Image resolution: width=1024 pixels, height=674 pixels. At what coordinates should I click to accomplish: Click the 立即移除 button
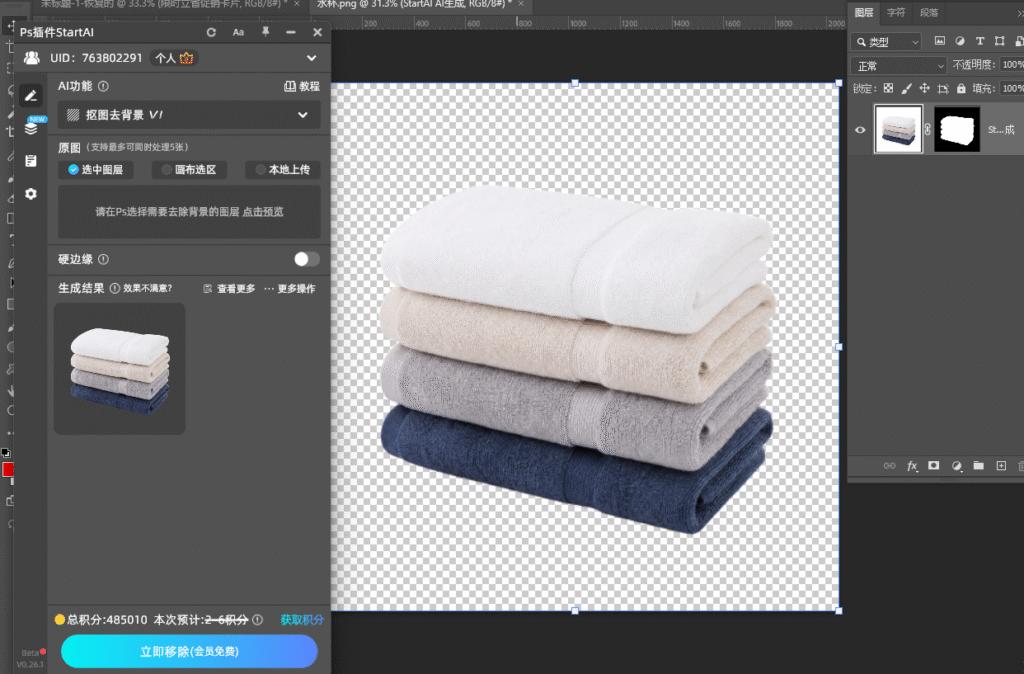(x=189, y=651)
